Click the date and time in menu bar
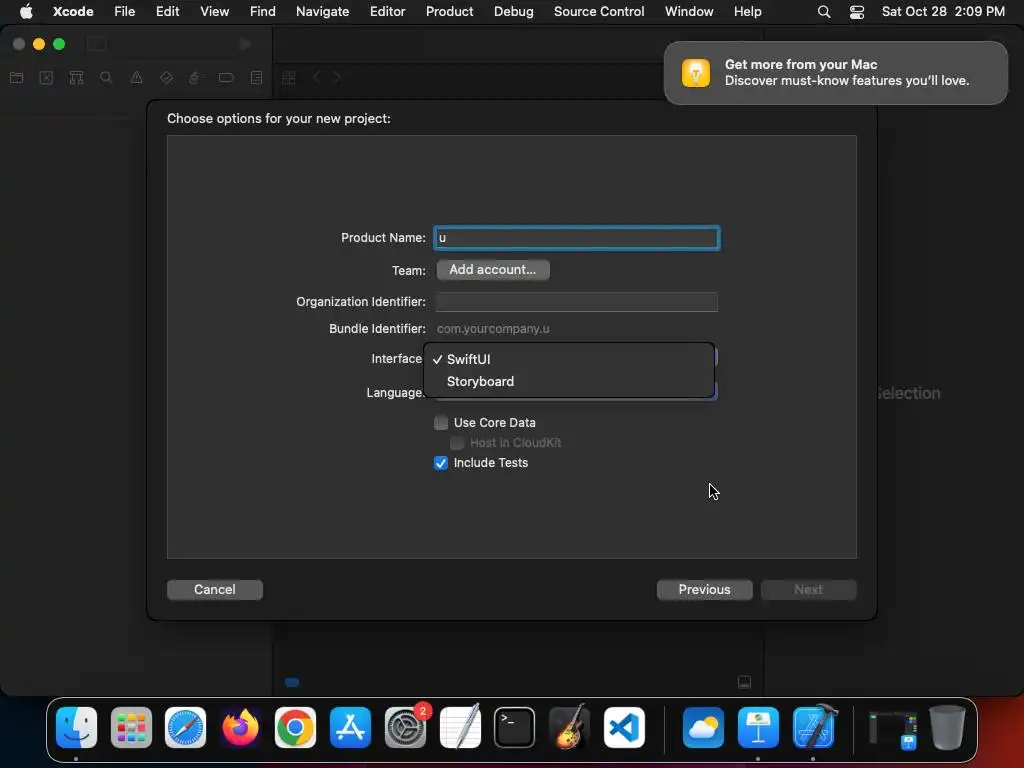This screenshot has height=768, width=1024. click(943, 12)
